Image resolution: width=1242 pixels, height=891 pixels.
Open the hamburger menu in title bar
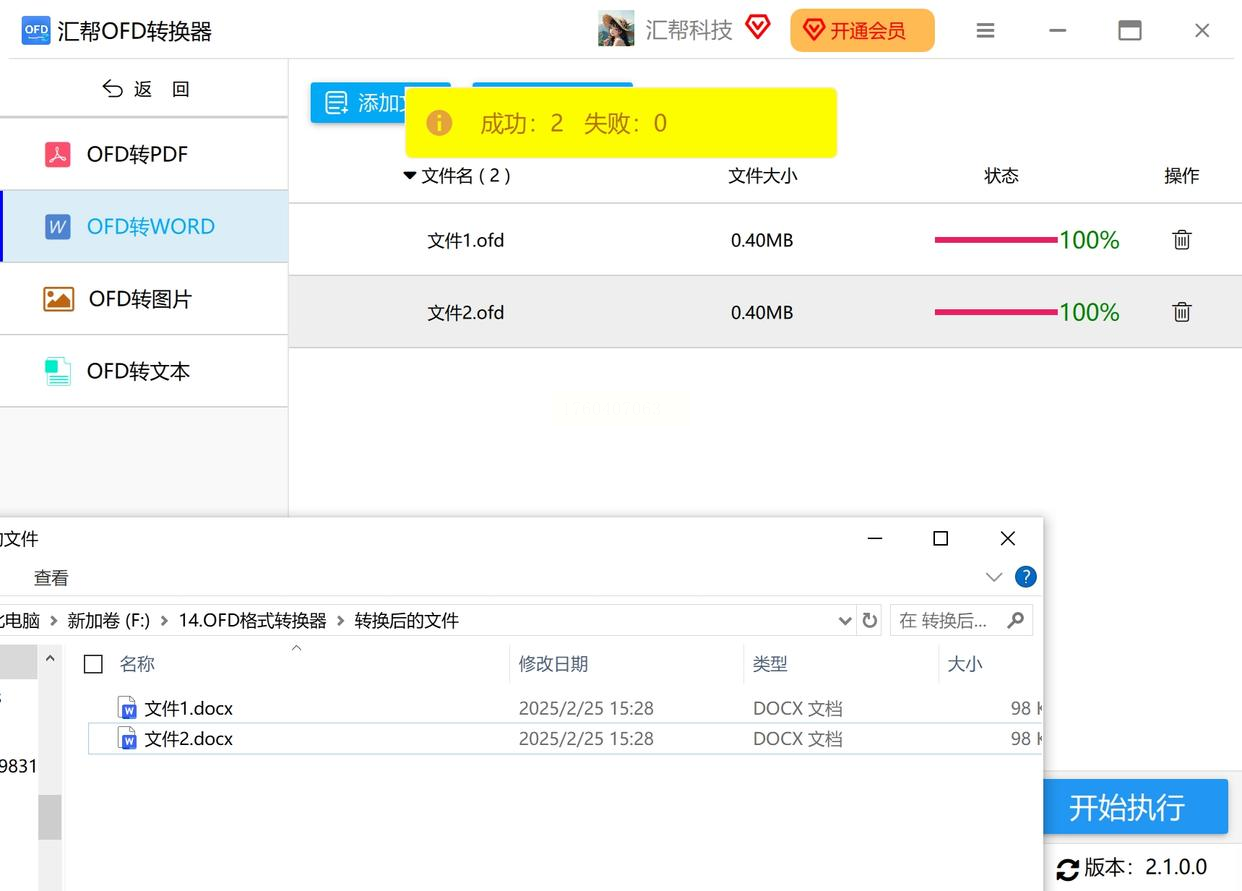pyautogui.click(x=985, y=31)
